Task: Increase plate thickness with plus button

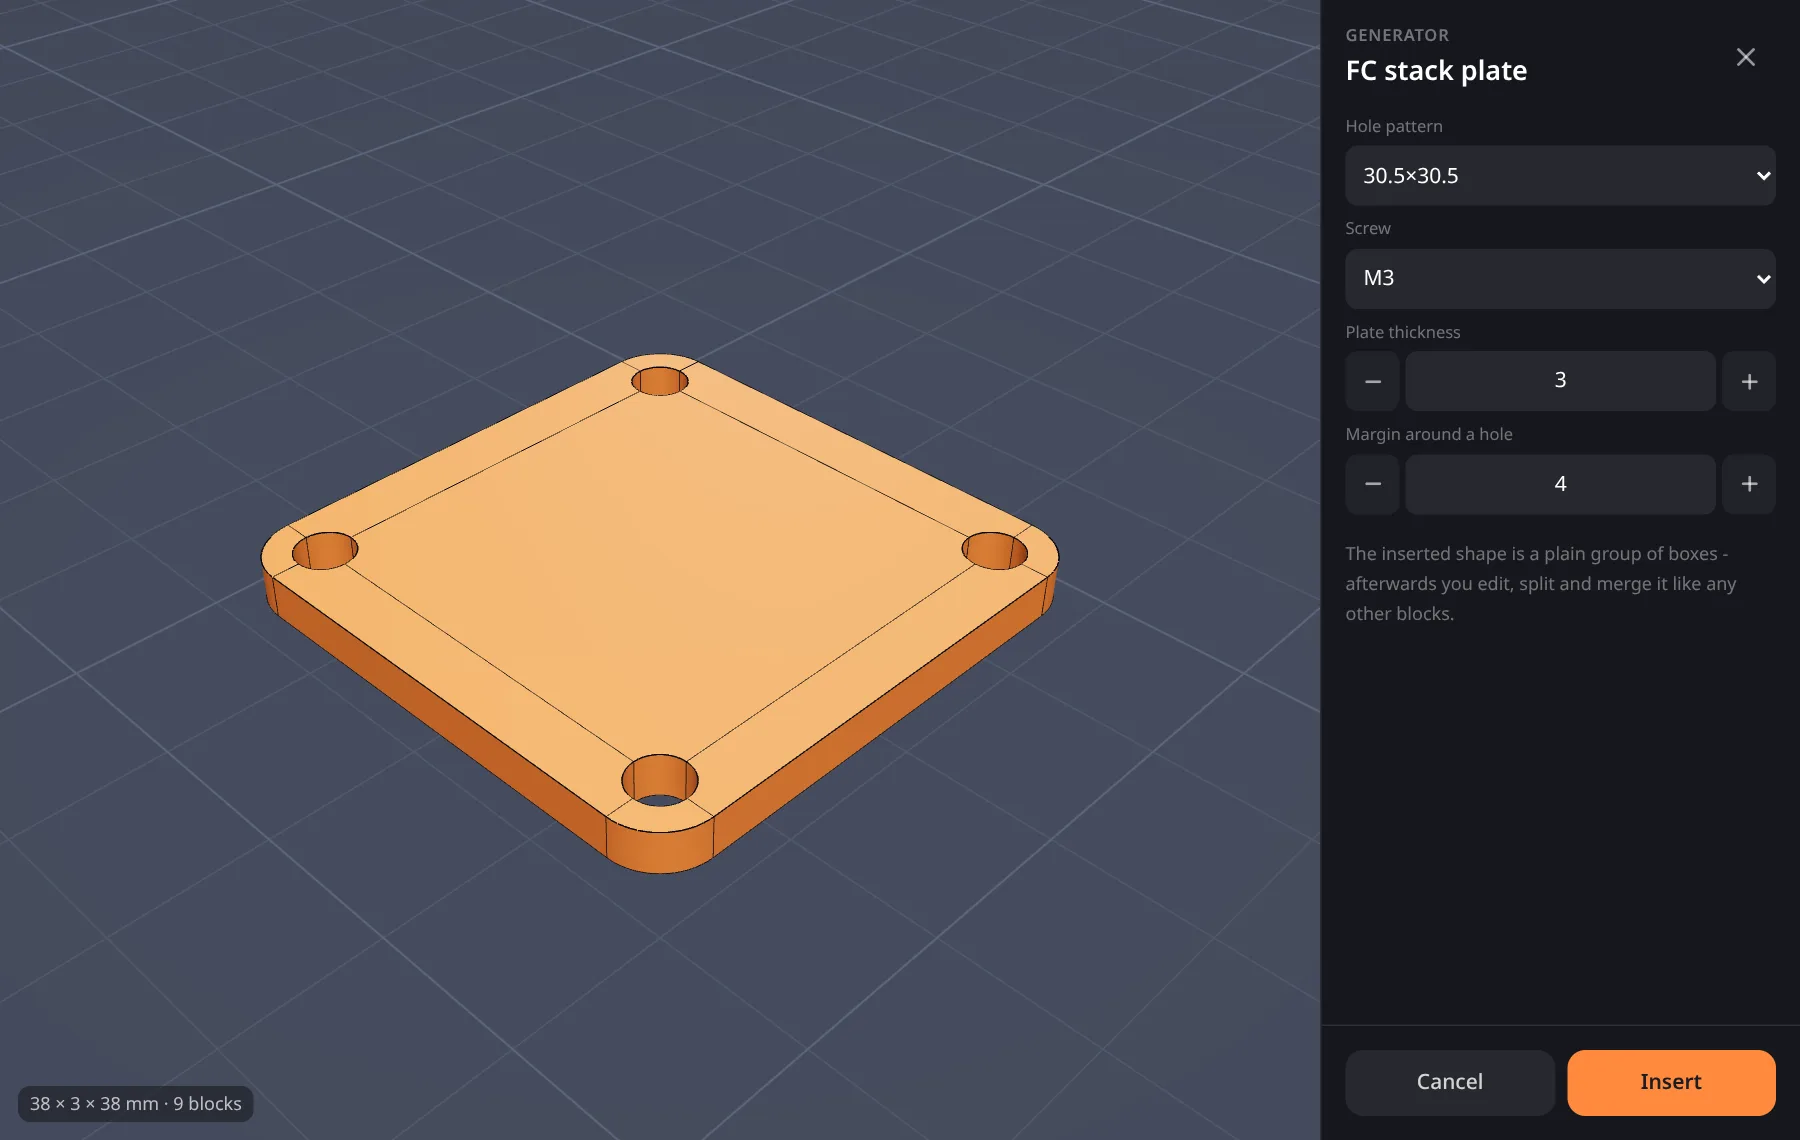Action: point(1749,381)
